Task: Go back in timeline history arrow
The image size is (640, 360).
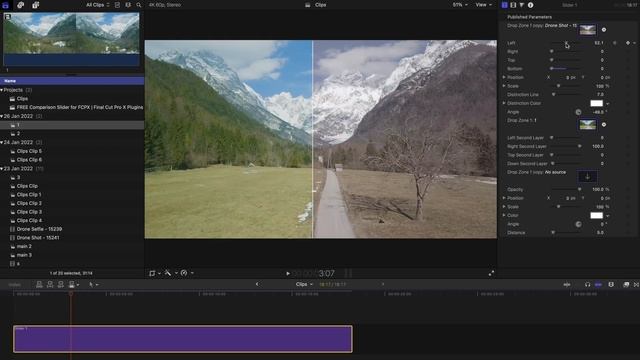Action: coord(257,284)
